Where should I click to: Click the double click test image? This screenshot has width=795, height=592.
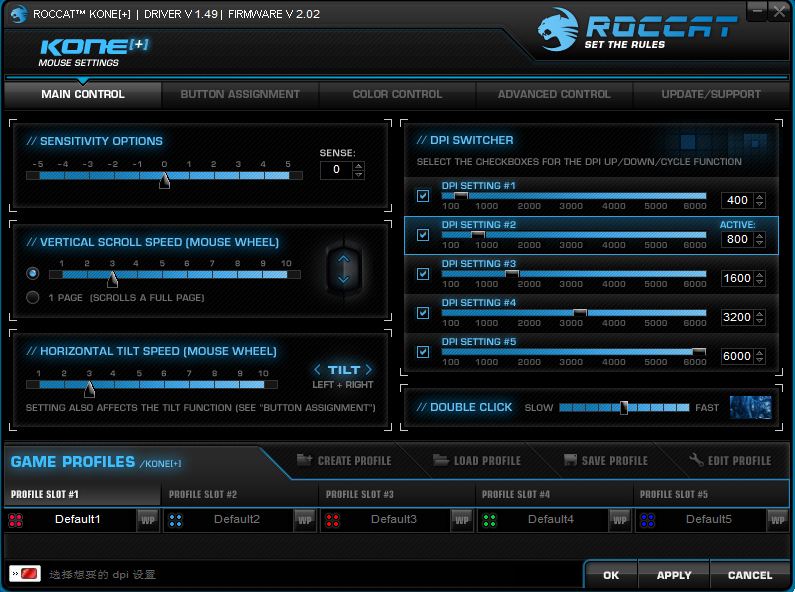click(750, 407)
